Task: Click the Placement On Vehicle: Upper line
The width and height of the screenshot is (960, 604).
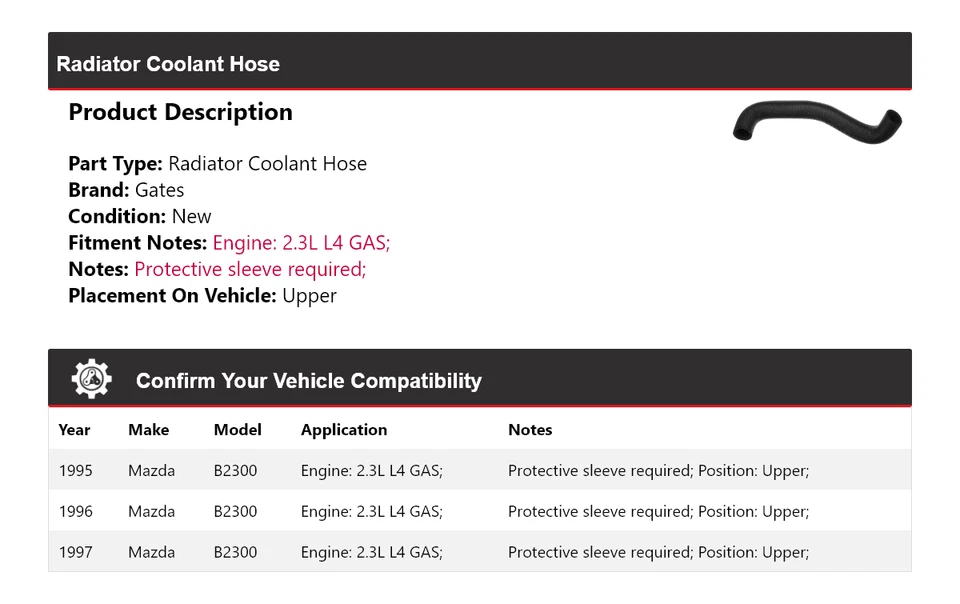Action: click(x=202, y=295)
